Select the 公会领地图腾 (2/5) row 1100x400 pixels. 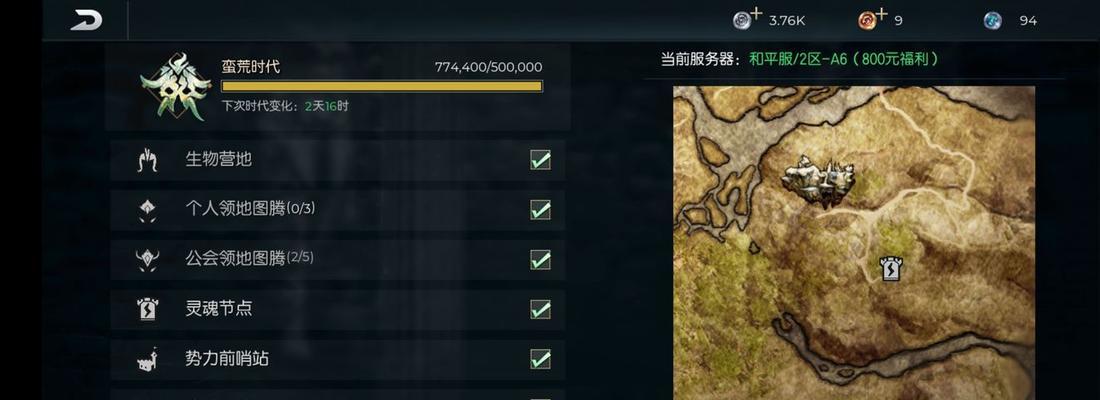coord(337,260)
